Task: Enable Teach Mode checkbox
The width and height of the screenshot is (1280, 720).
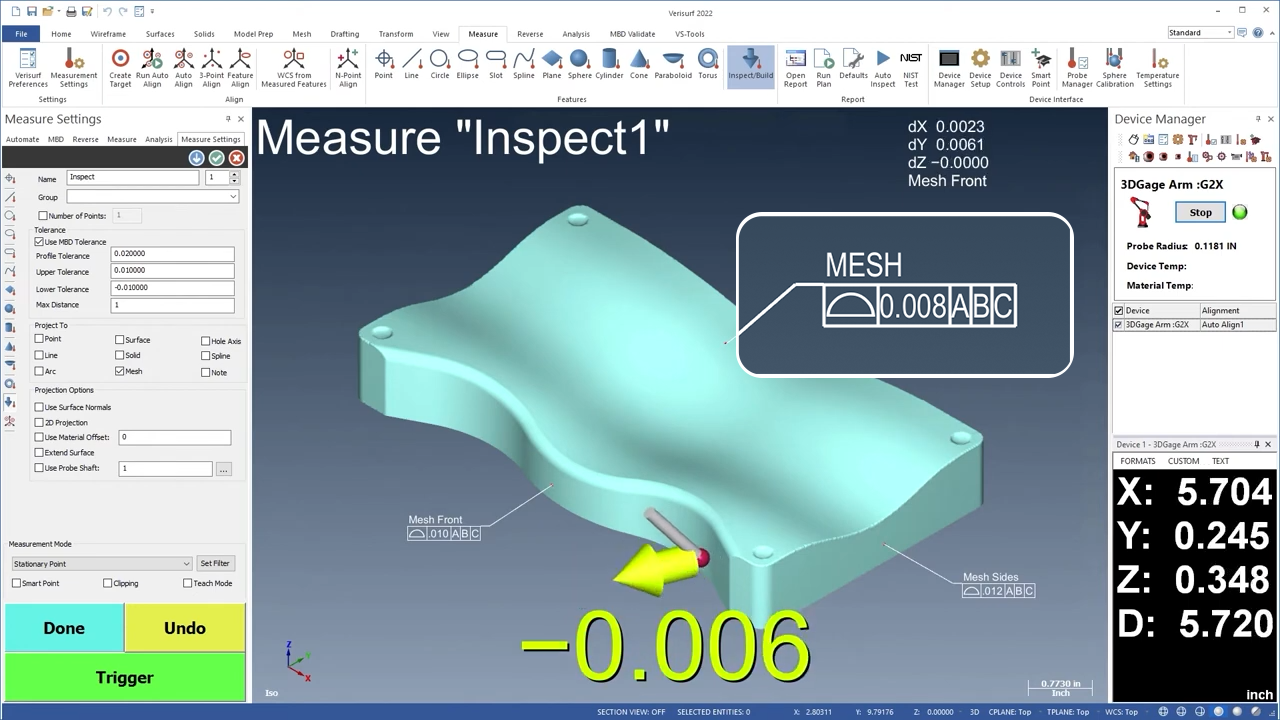Action: pyautogui.click(x=187, y=583)
